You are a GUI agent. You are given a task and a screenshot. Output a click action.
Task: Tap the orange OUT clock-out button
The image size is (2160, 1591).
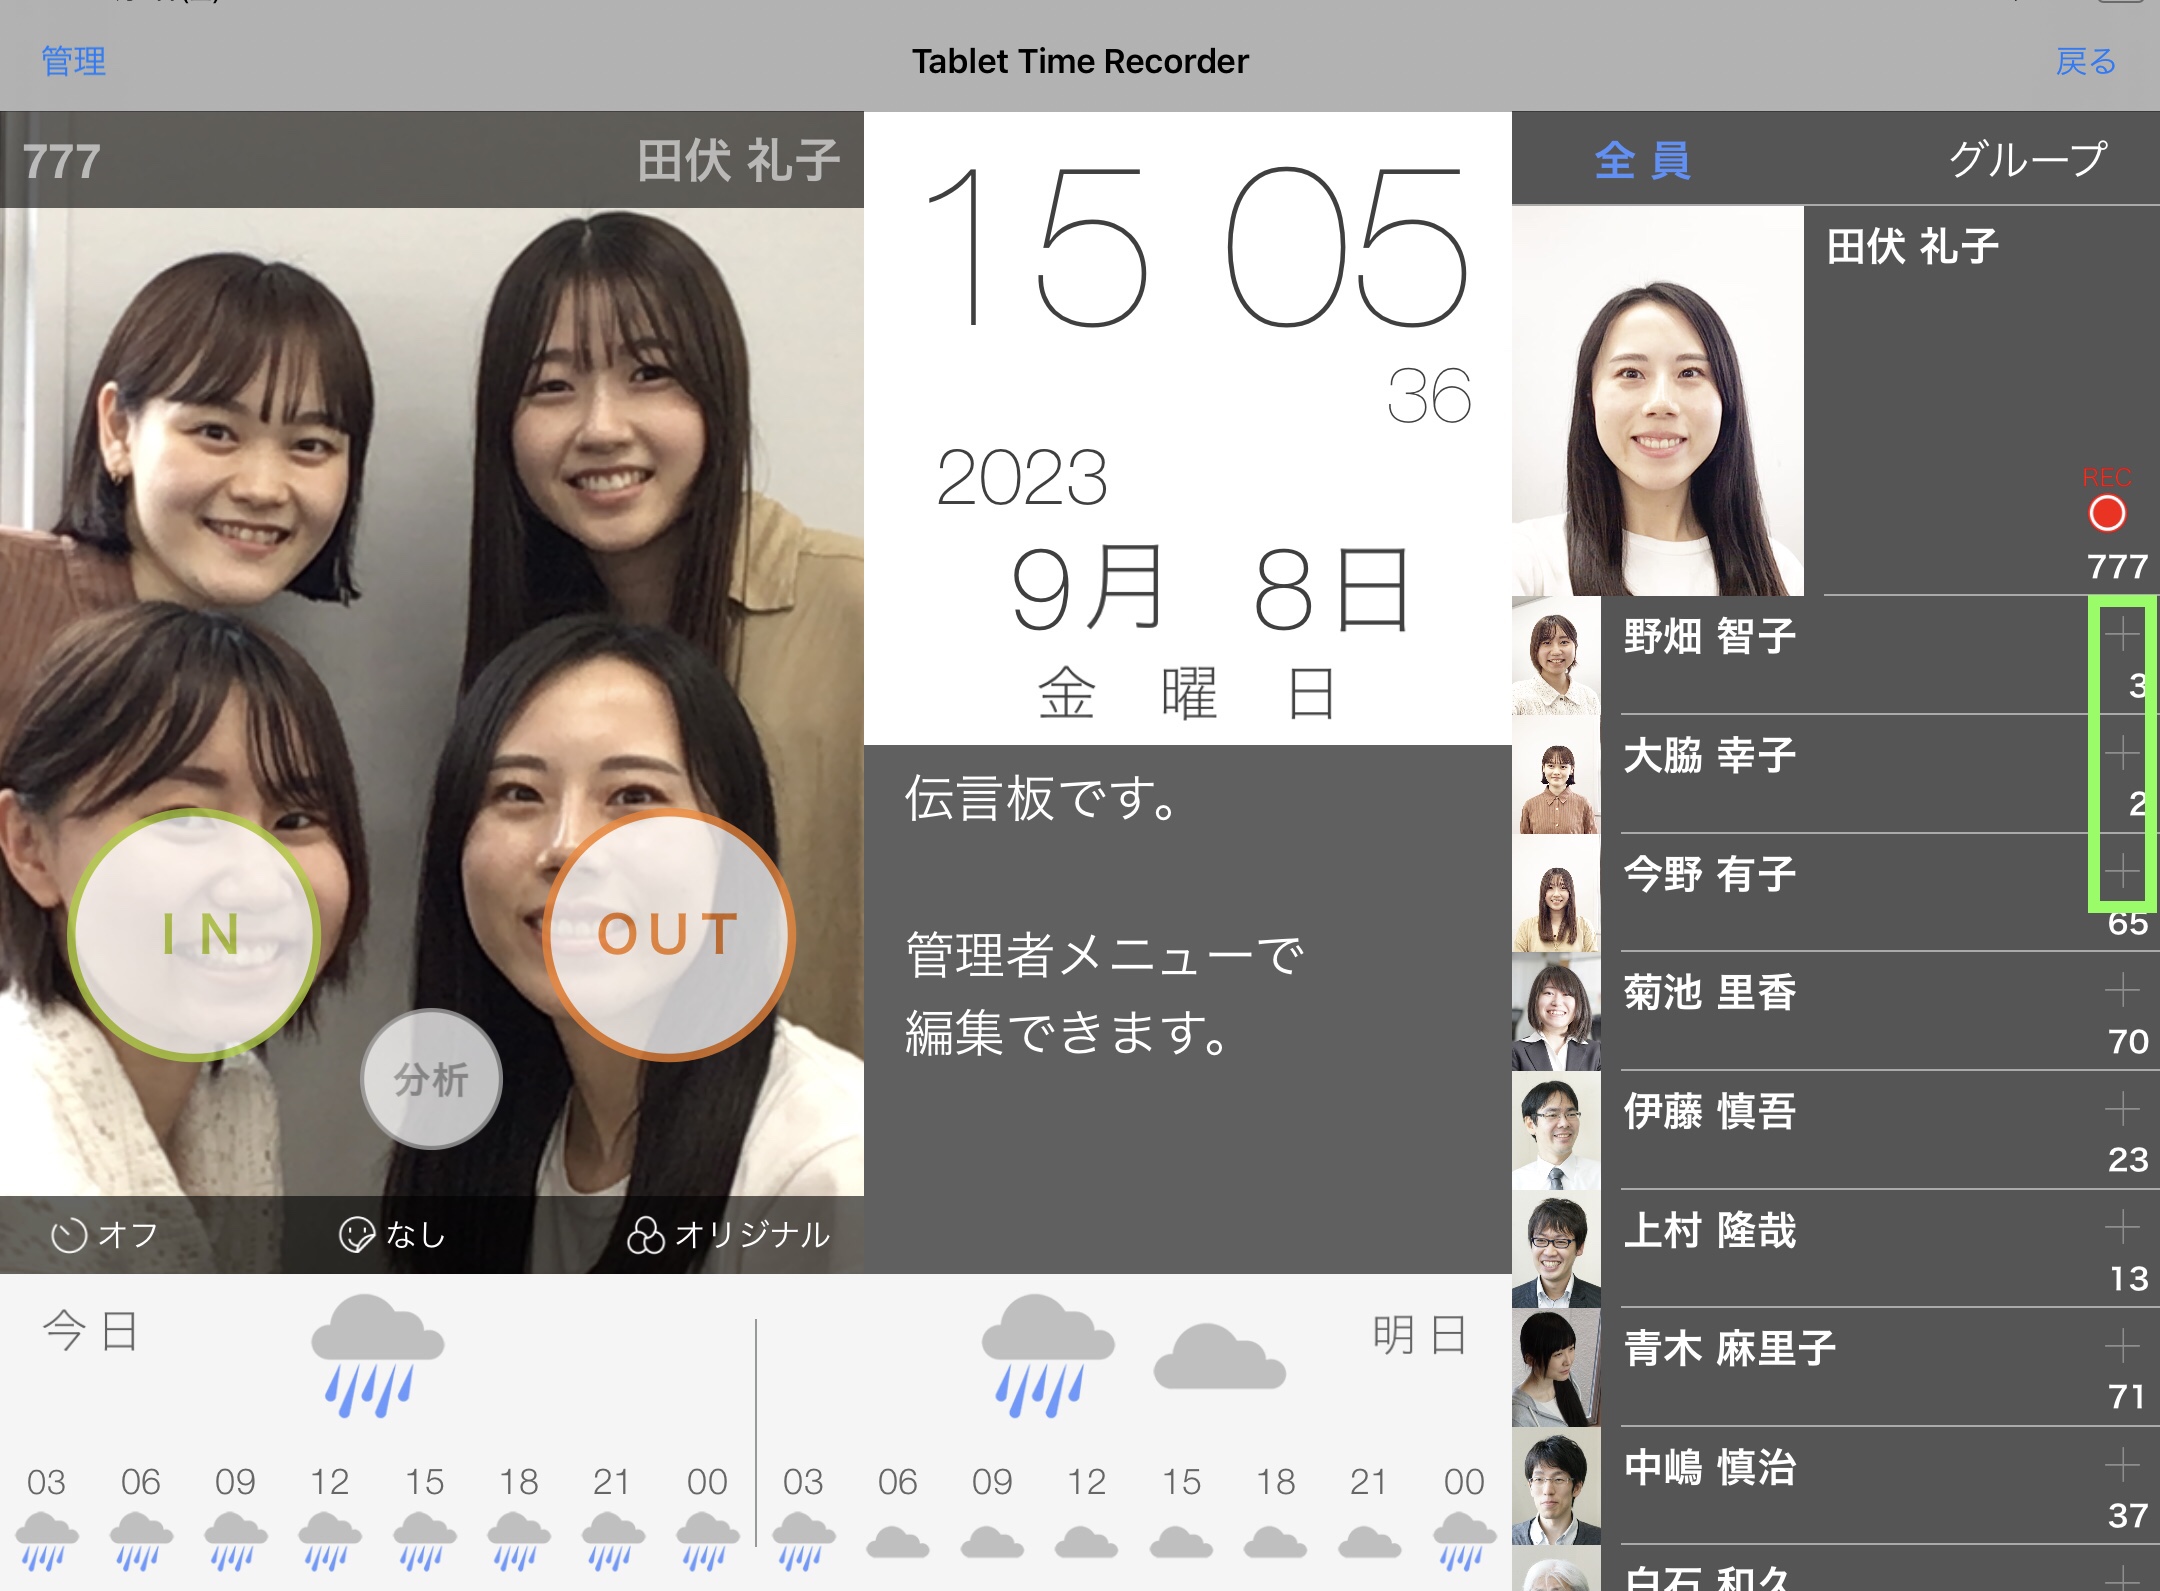[x=668, y=934]
